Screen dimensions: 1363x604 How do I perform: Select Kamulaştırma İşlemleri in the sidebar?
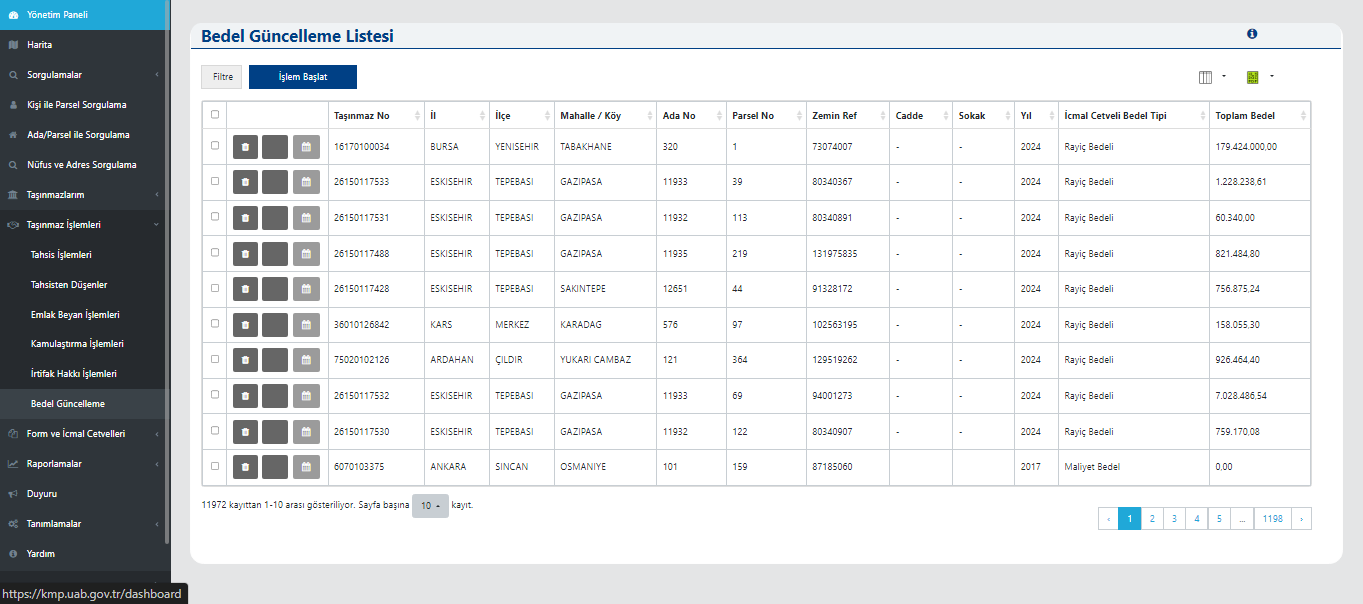[77, 344]
